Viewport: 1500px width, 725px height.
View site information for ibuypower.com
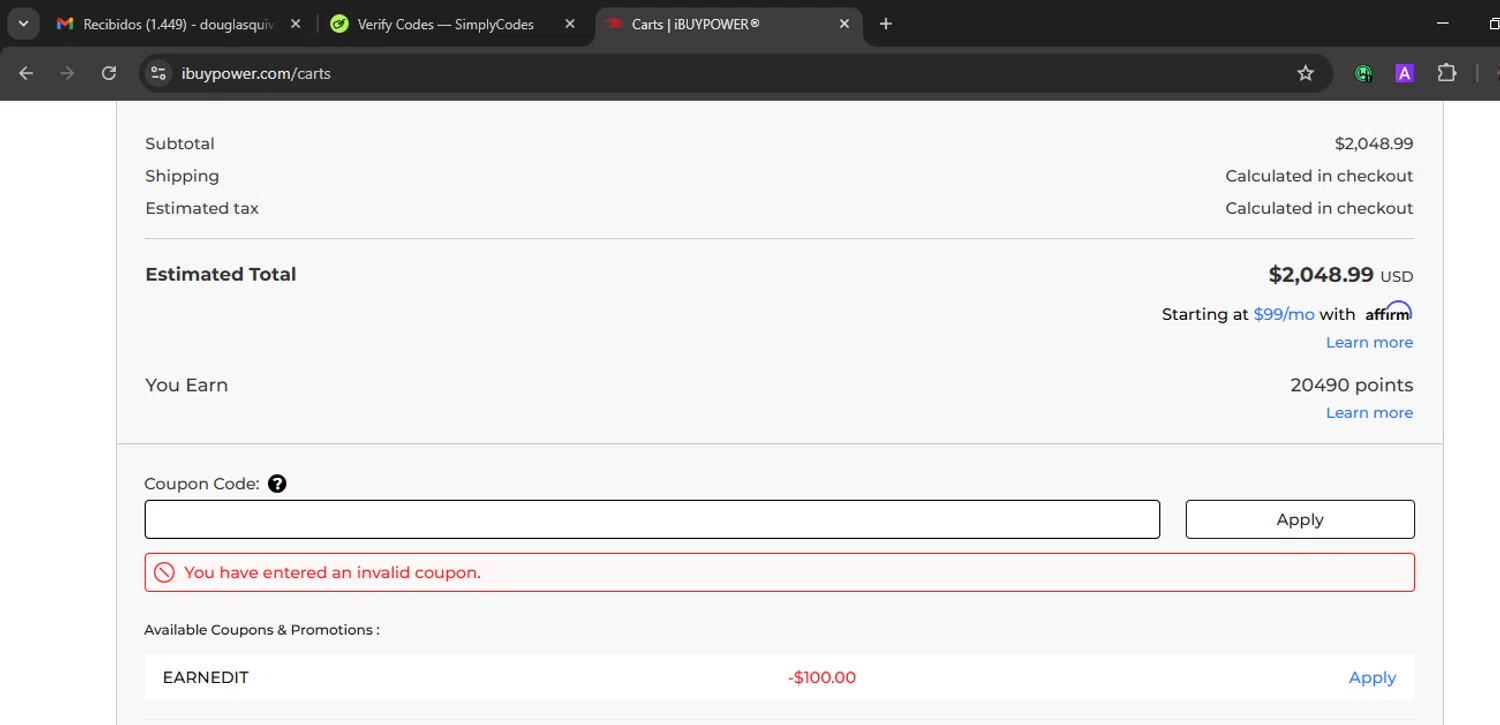point(157,73)
